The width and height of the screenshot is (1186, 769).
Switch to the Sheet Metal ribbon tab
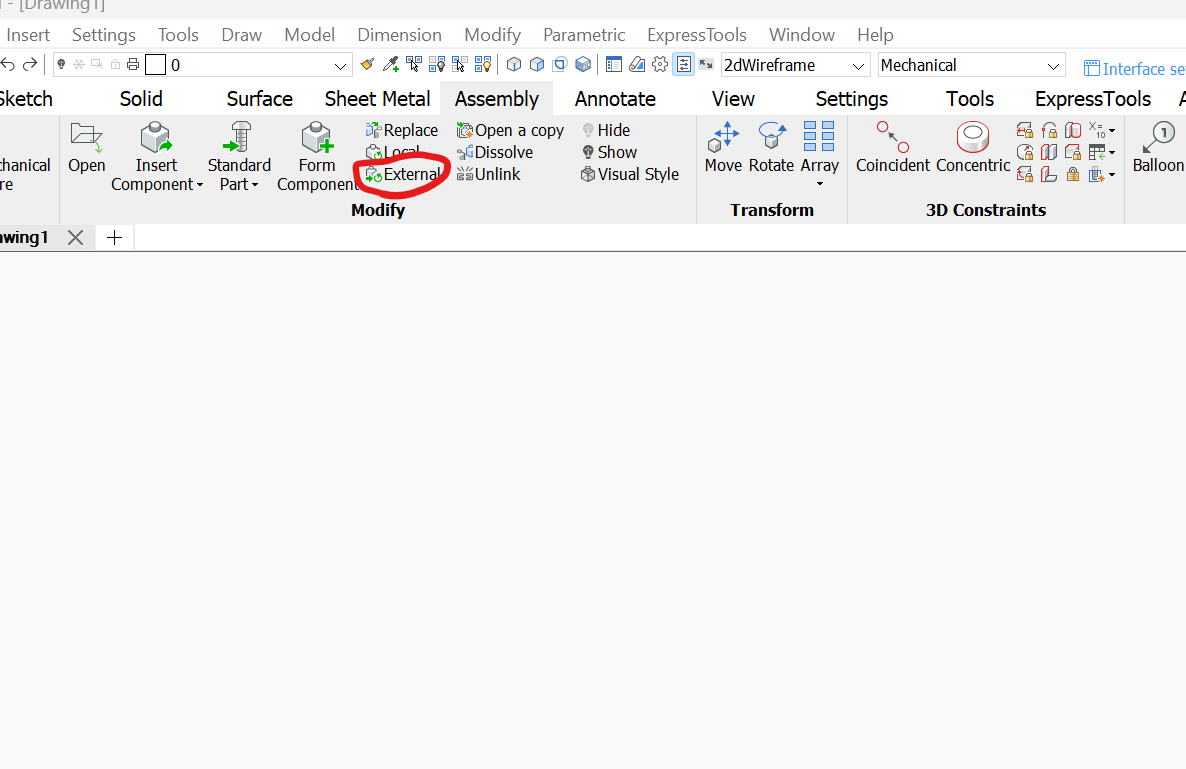pos(377,99)
